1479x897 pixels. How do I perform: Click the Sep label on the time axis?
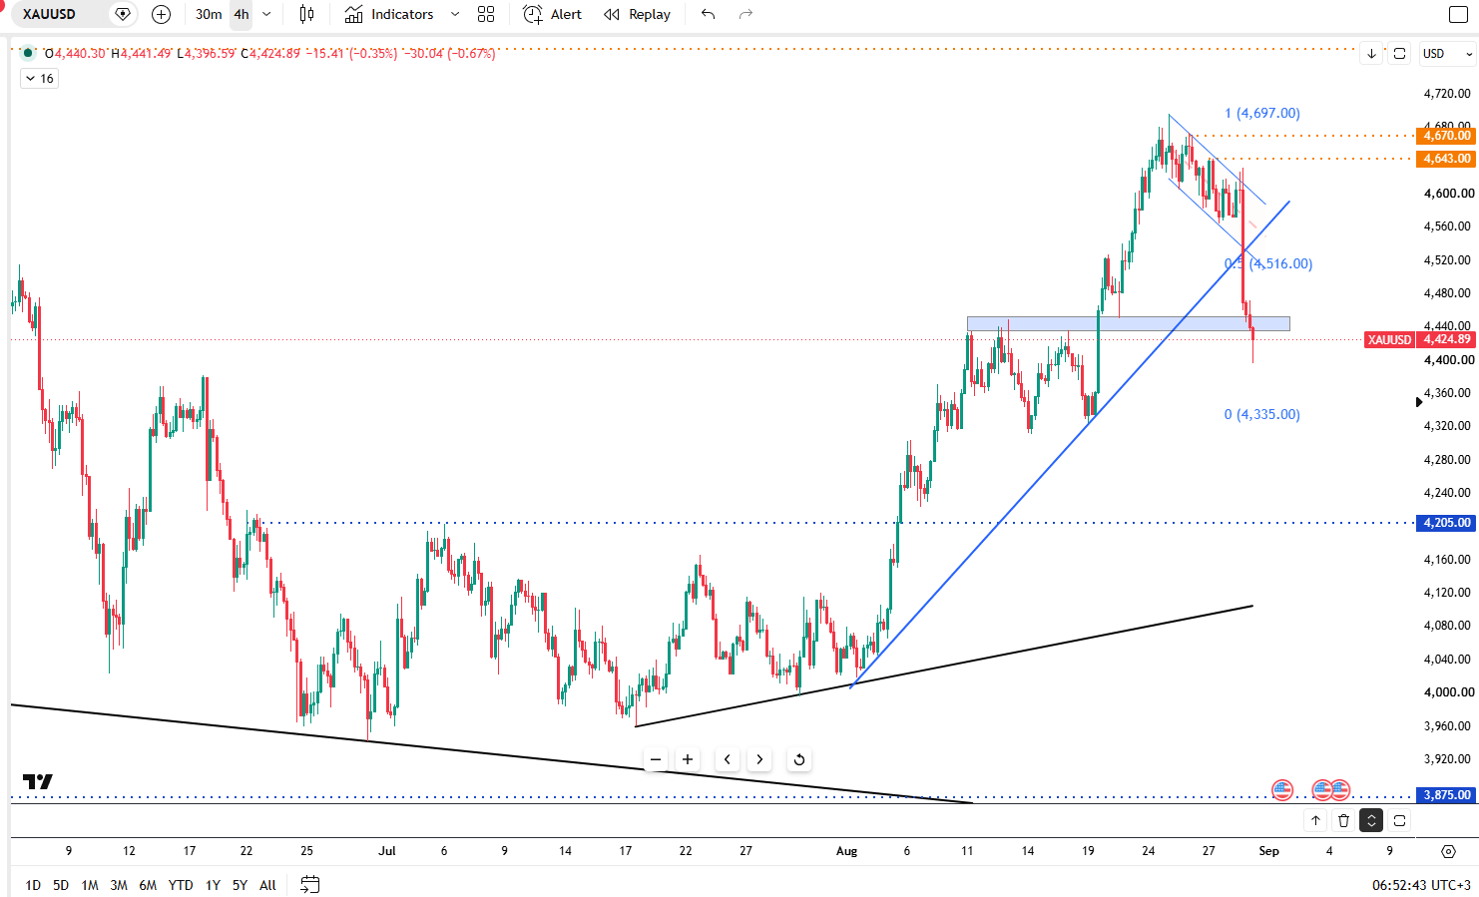tap(1269, 851)
